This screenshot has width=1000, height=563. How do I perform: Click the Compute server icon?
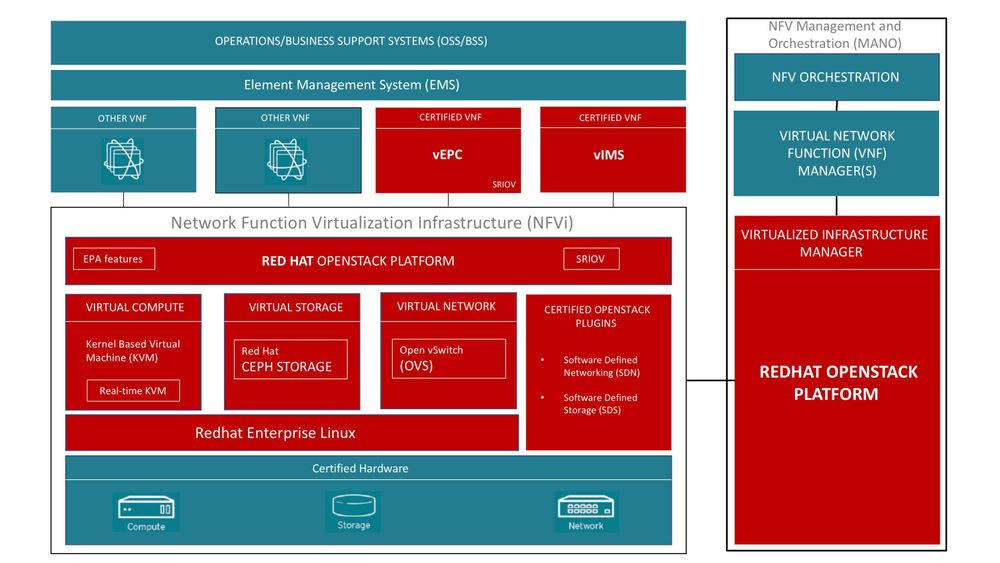[146, 508]
